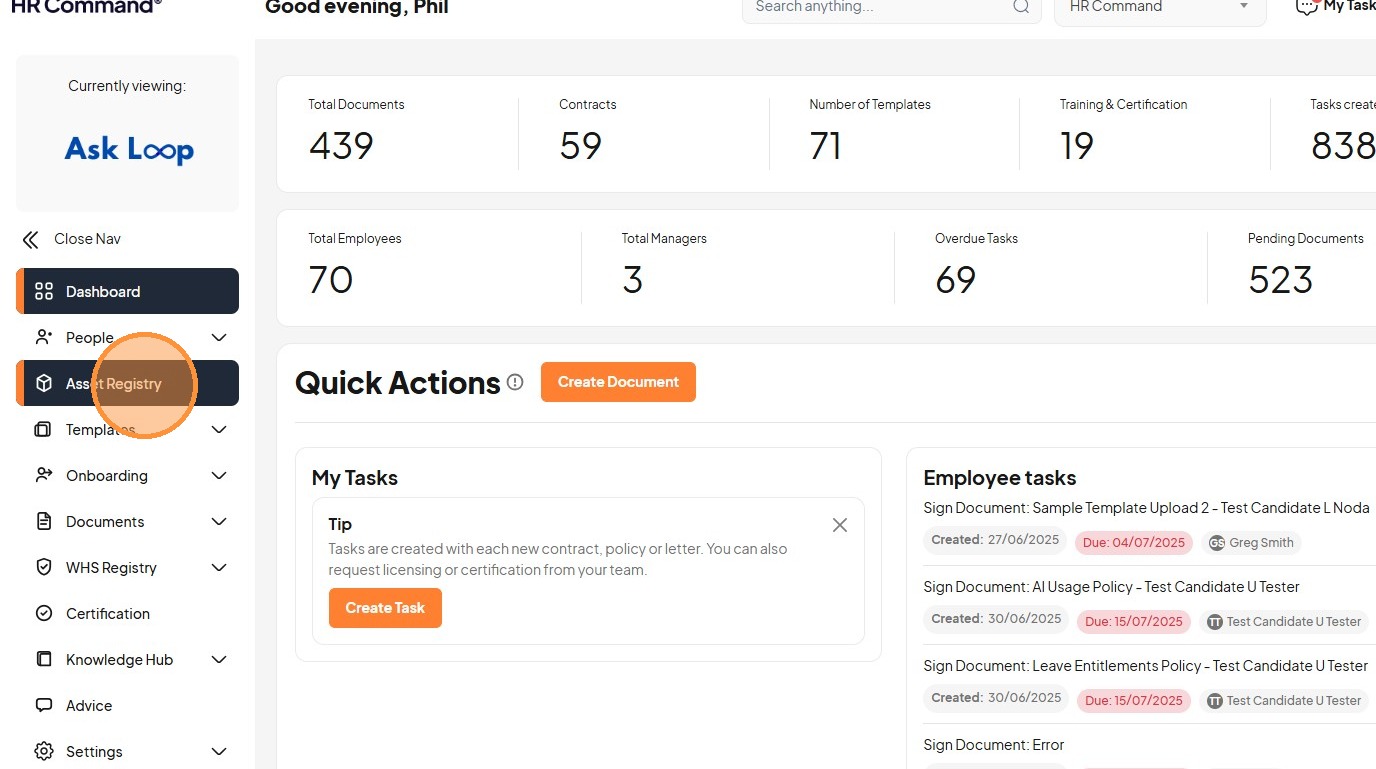The width and height of the screenshot is (1376, 769).
Task: Open the AI Usage Policy sign task
Action: point(1110,587)
